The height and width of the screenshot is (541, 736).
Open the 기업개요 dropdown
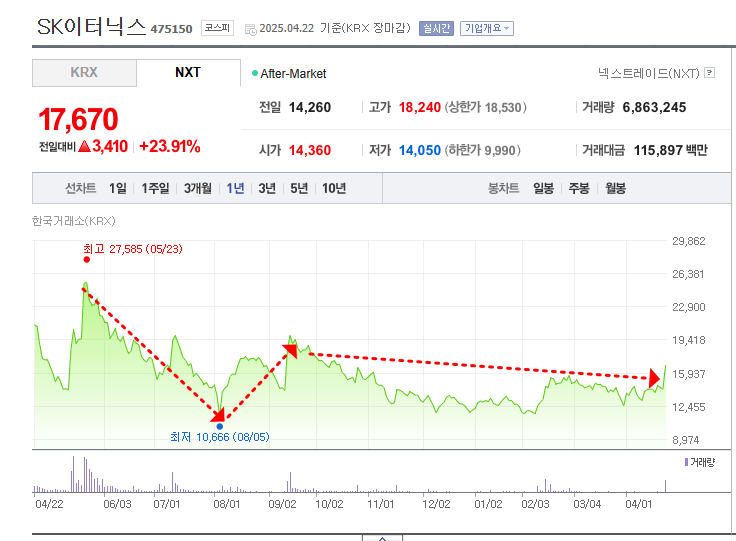click(x=487, y=29)
